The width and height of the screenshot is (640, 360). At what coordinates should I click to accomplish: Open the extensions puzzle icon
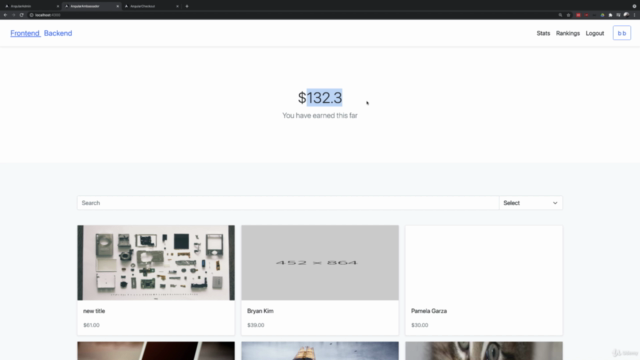click(x=611, y=15)
